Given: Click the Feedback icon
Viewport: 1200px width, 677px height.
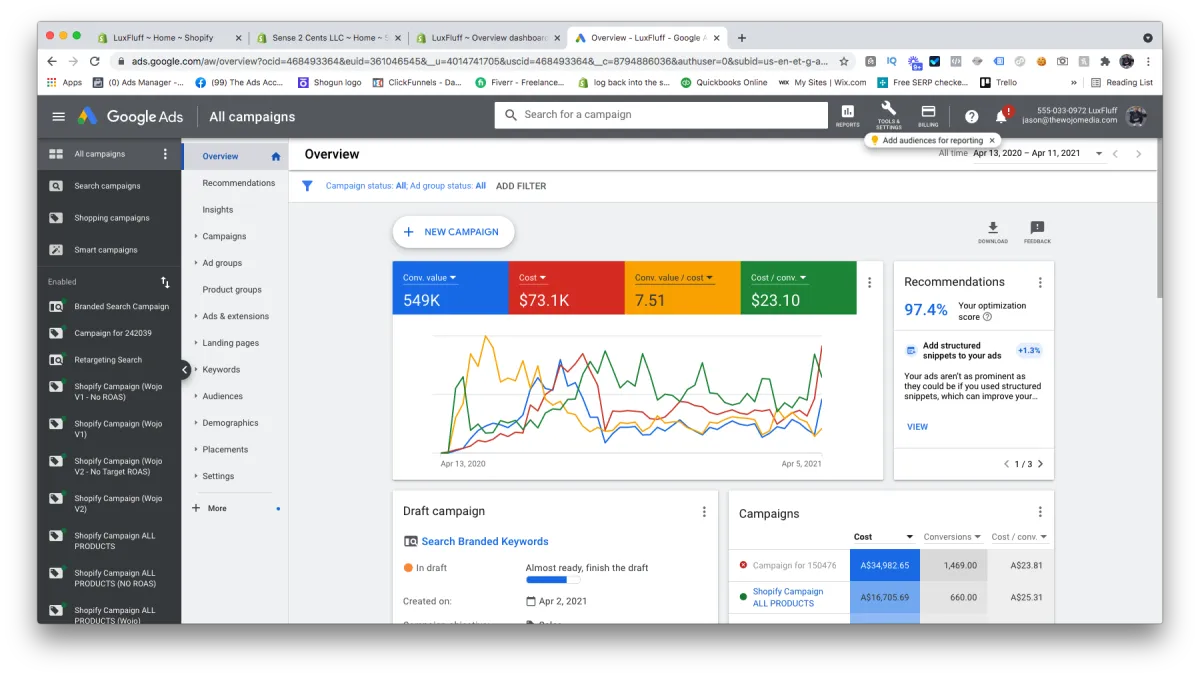Looking at the screenshot, I should (x=1037, y=232).
